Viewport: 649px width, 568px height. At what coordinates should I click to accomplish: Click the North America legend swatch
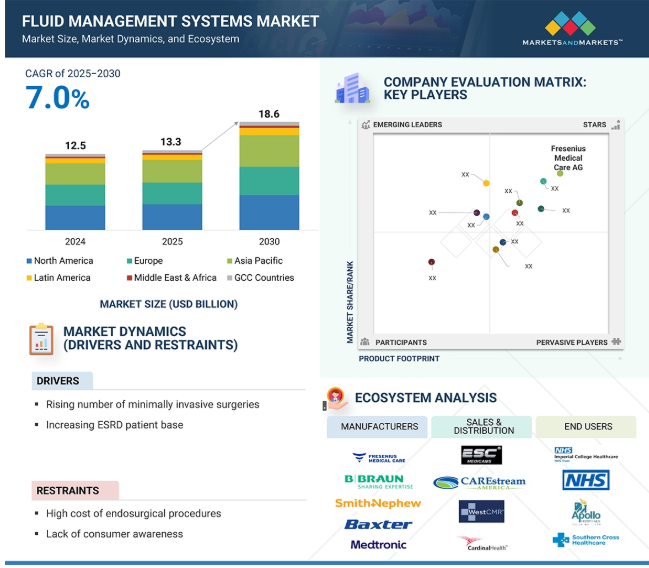pos(29,261)
